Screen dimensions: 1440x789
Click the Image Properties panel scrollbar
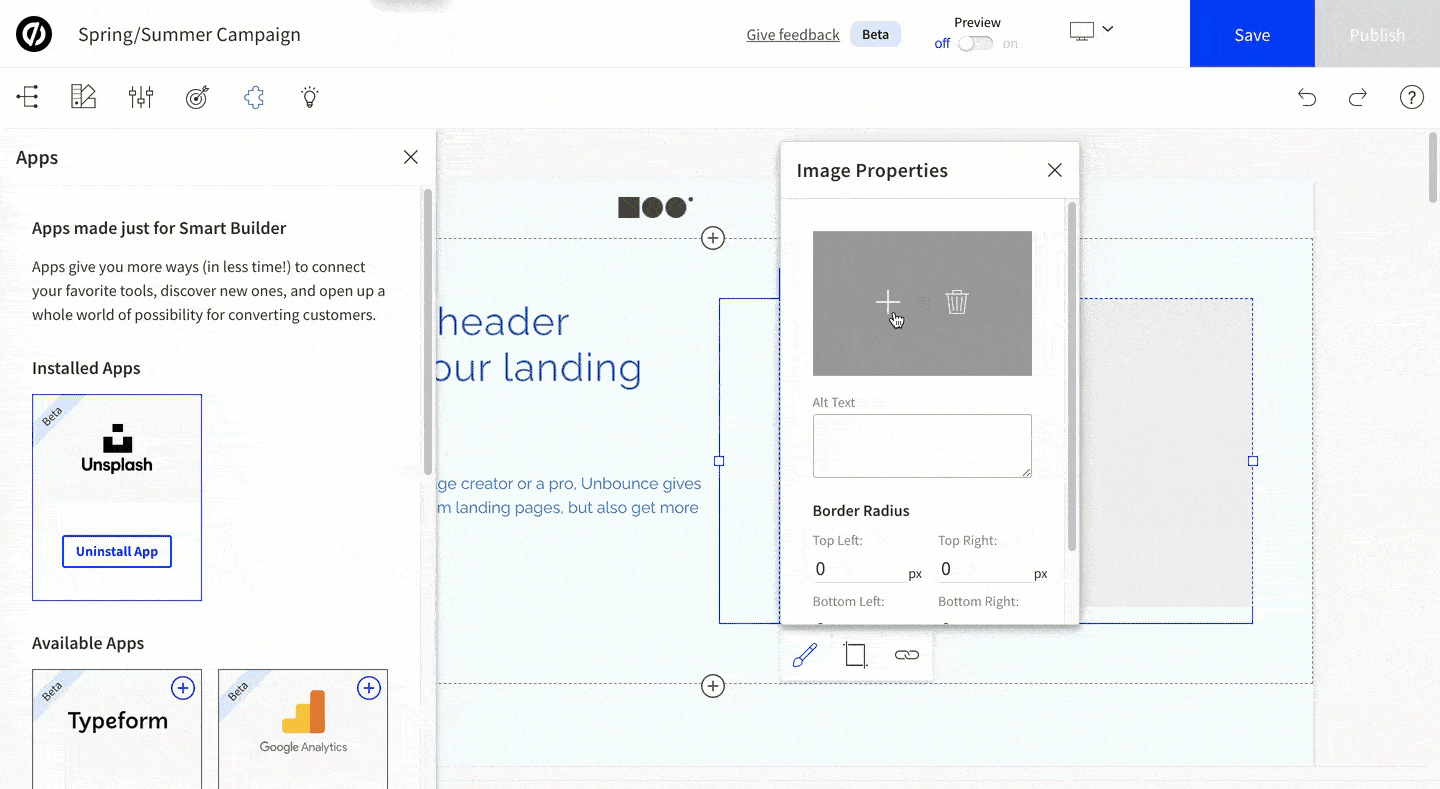(1072, 376)
